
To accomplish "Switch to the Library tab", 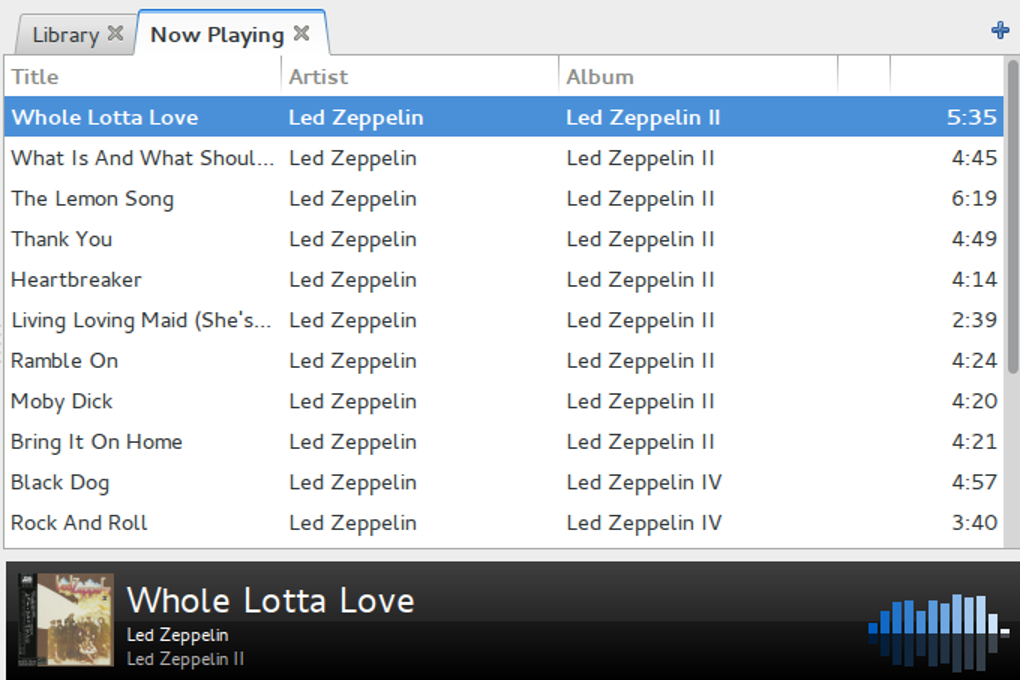I will click(x=65, y=35).
